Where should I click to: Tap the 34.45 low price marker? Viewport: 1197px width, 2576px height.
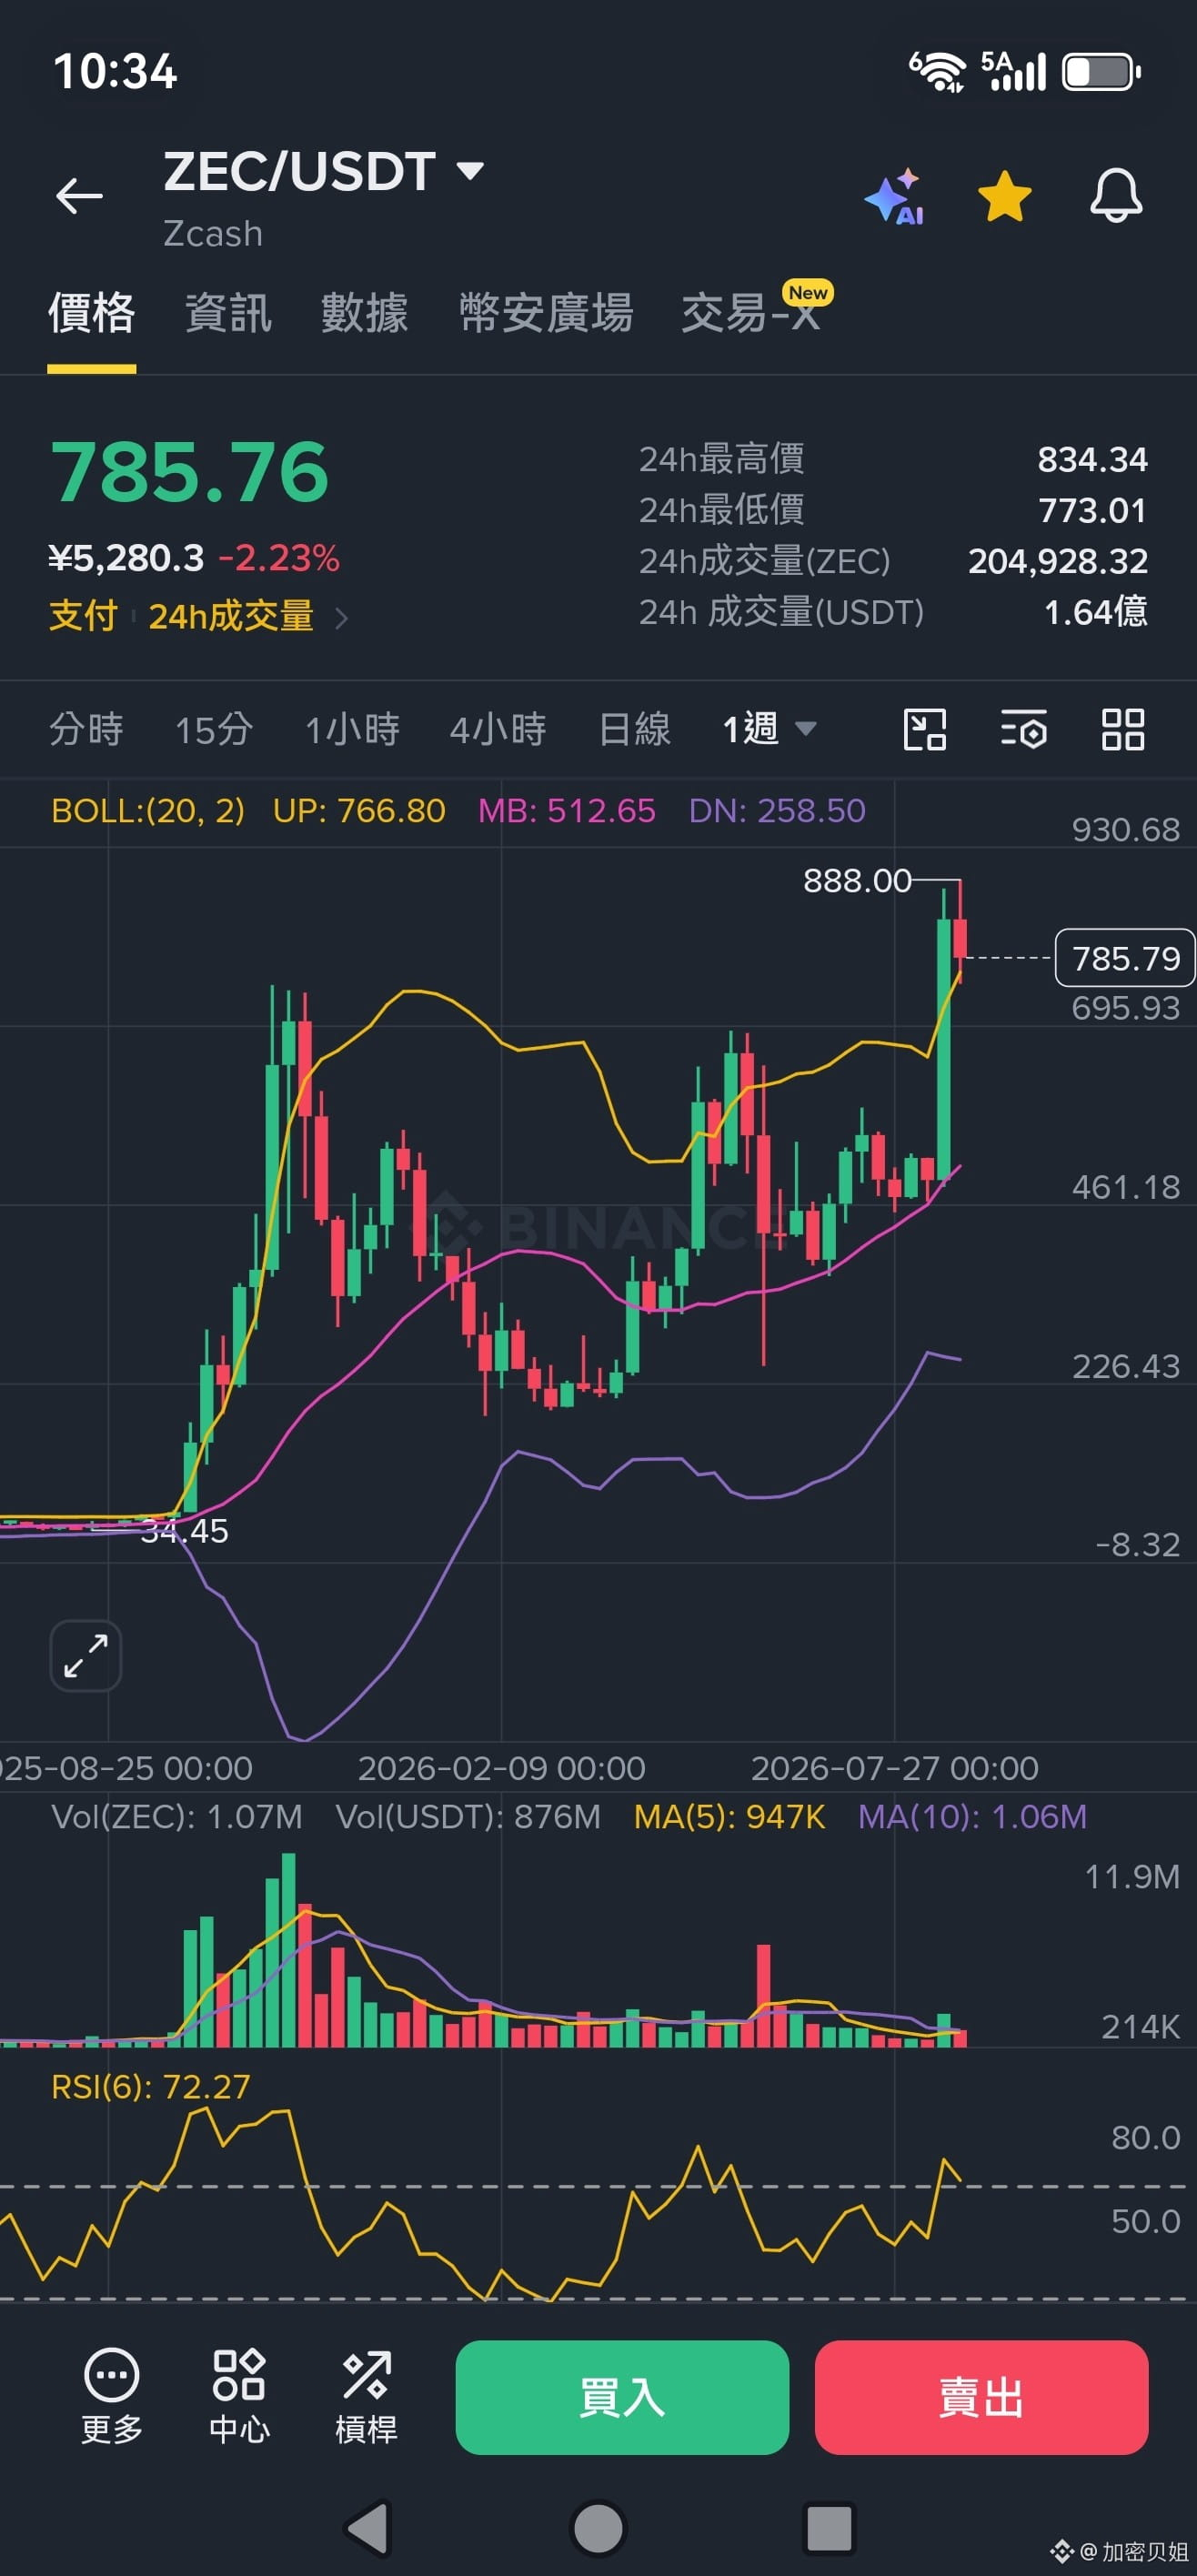[184, 1530]
